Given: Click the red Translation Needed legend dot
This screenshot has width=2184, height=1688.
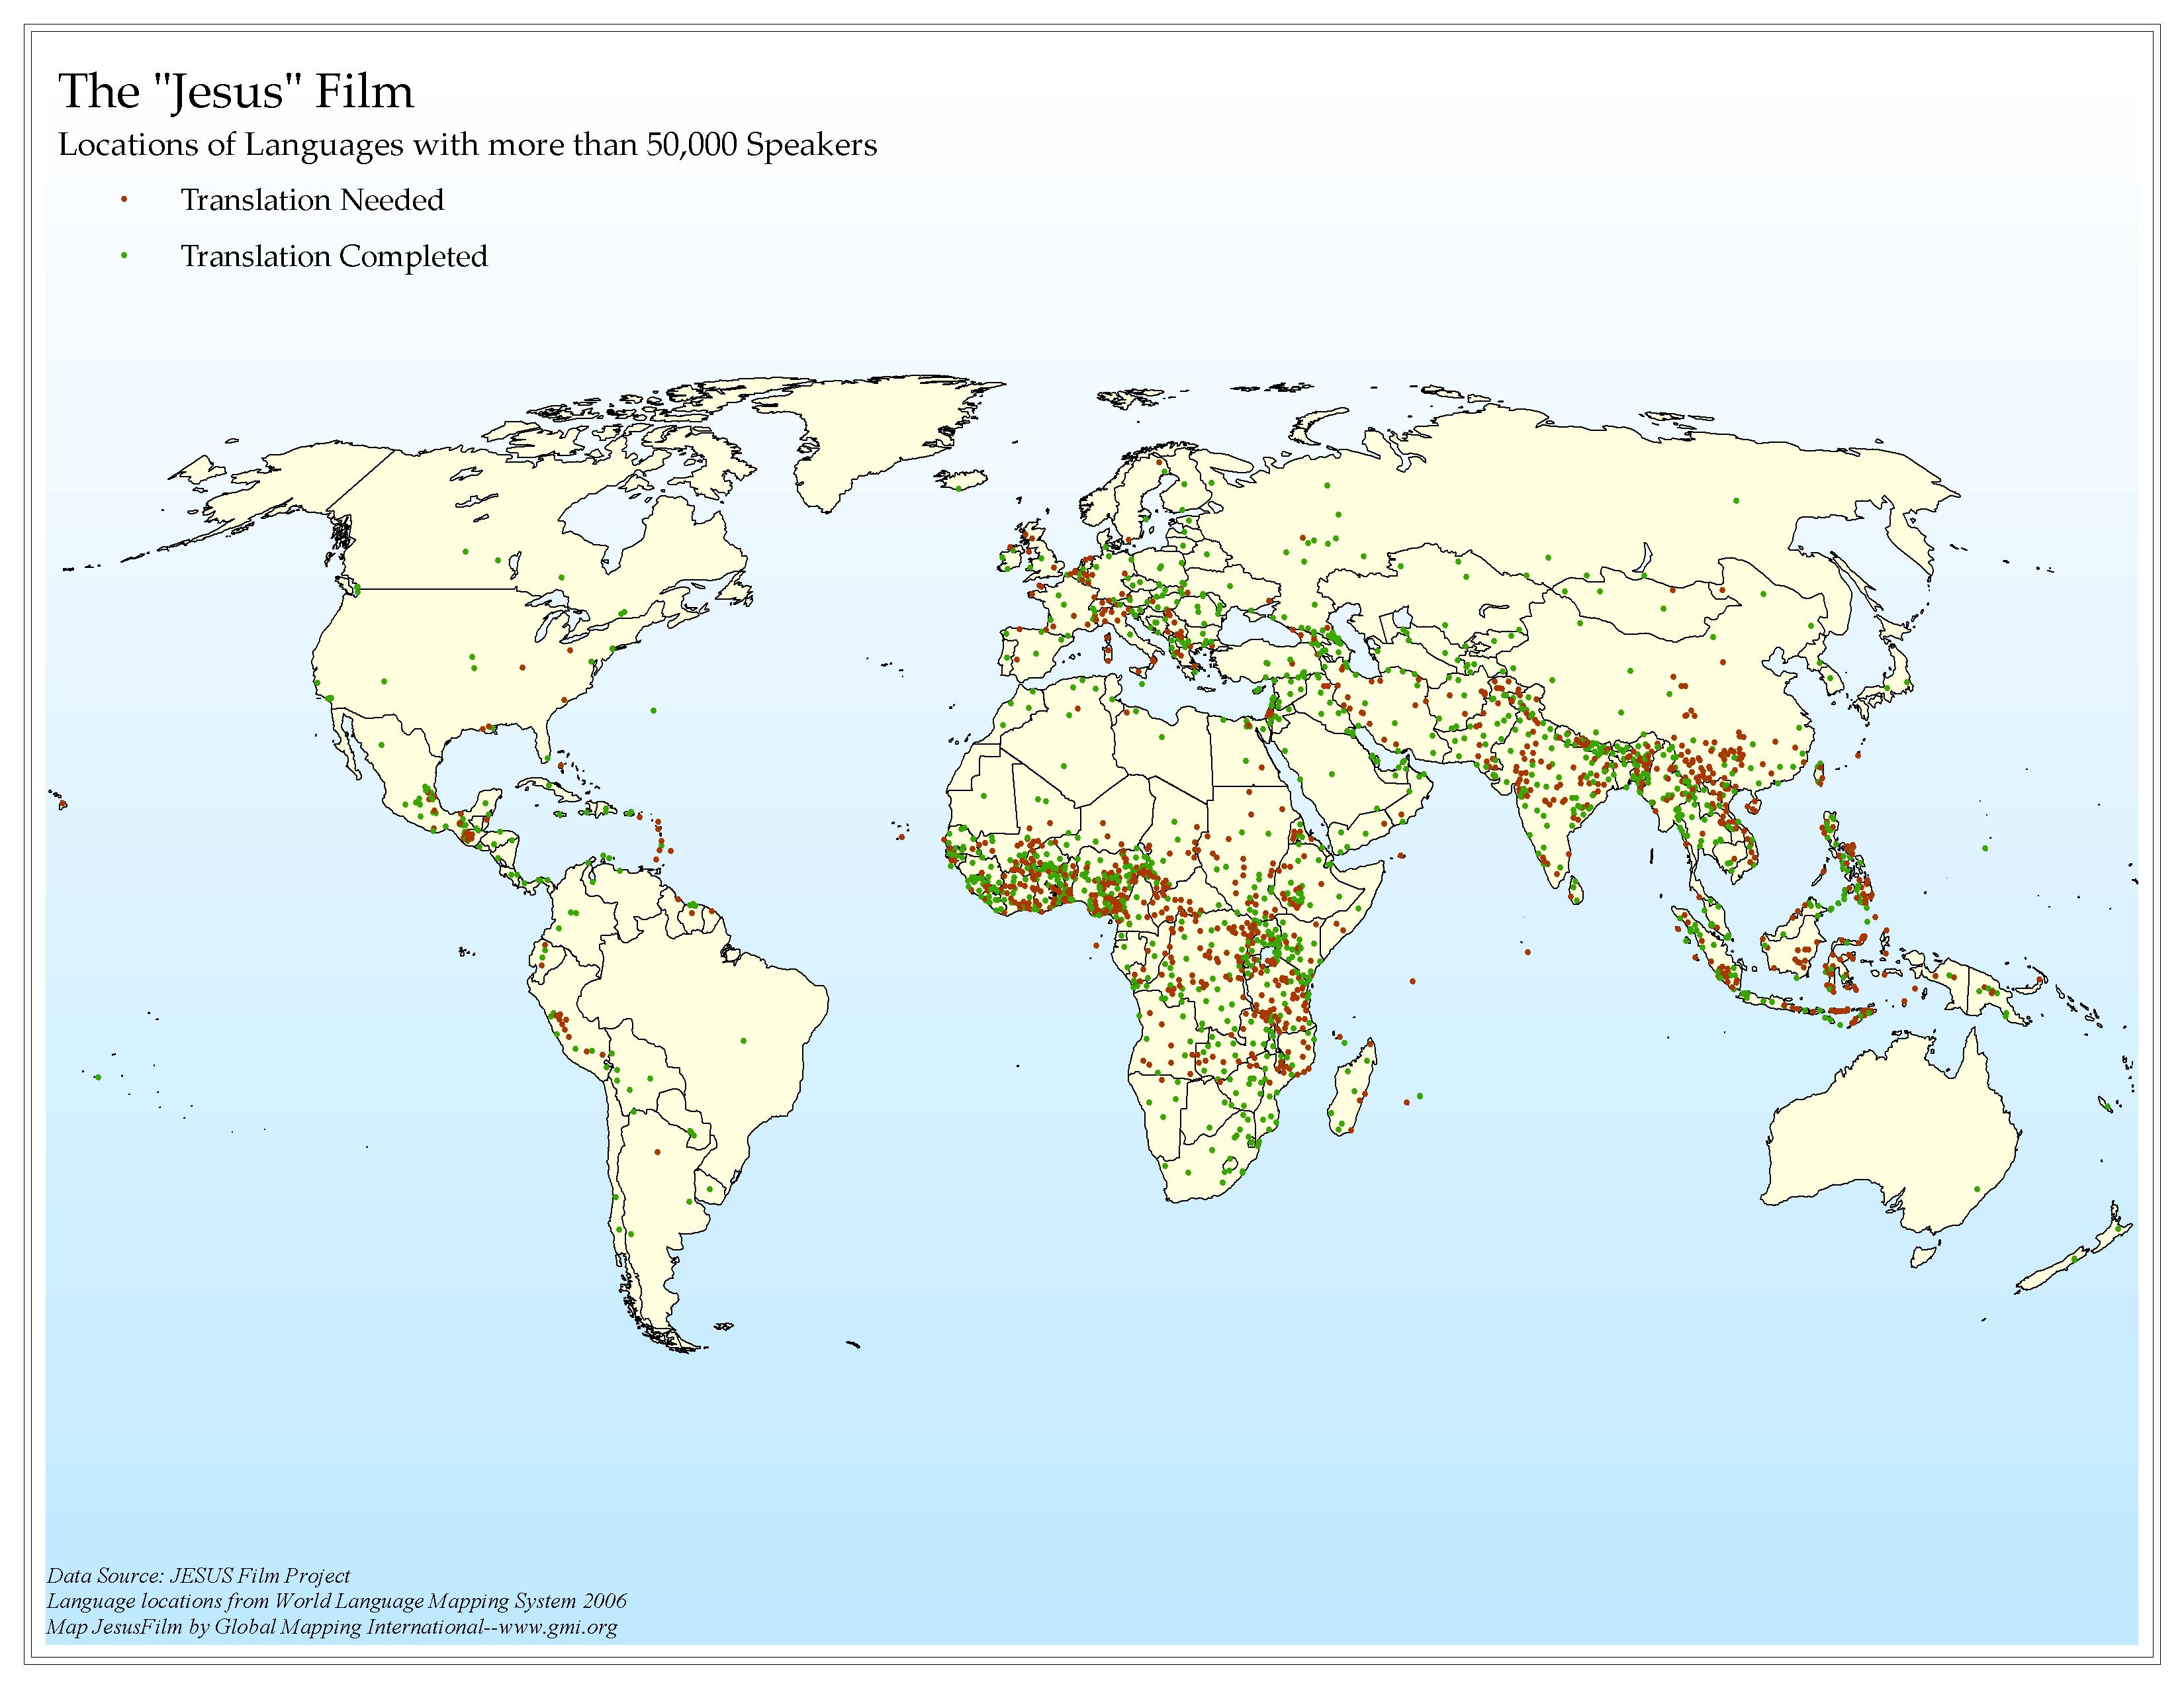Looking at the screenshot, I should [124, 200].
